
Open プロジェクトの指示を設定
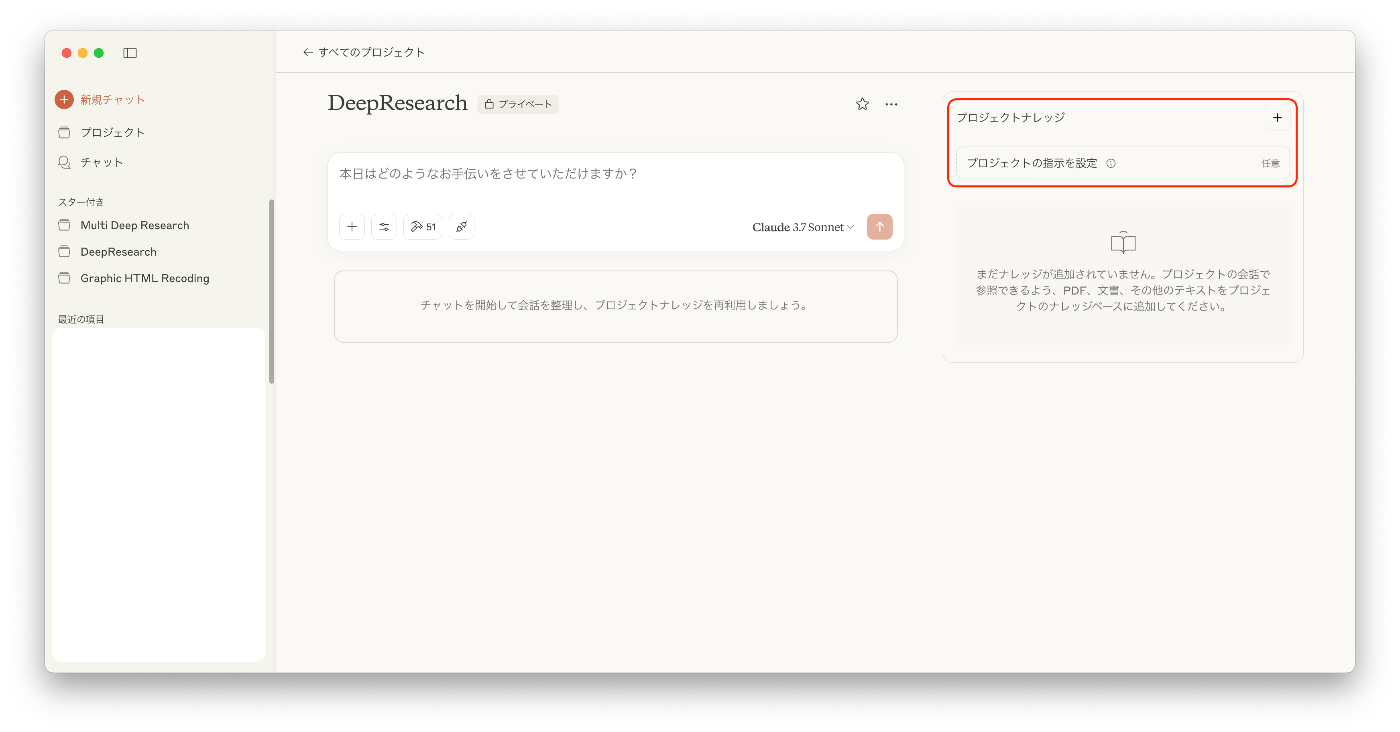(1123, 163)
